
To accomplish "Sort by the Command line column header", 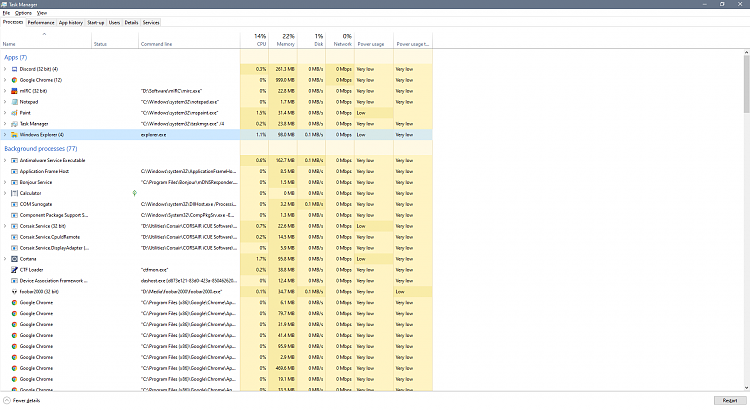I will pyautogui.click(x=189, y=40).
